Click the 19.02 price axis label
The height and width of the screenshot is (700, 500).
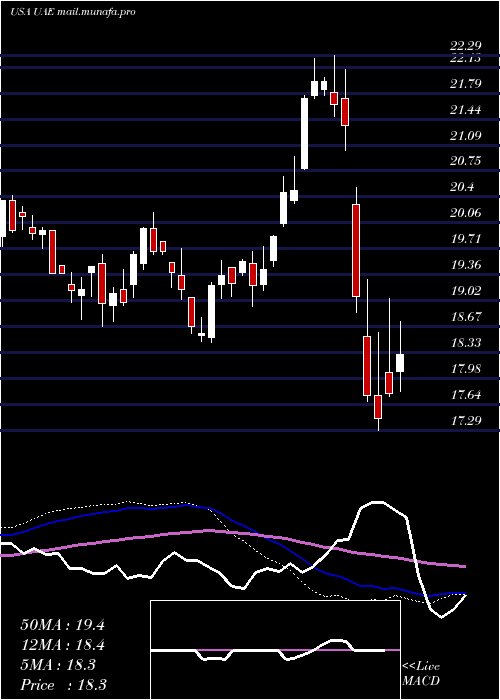coord(466,291)
